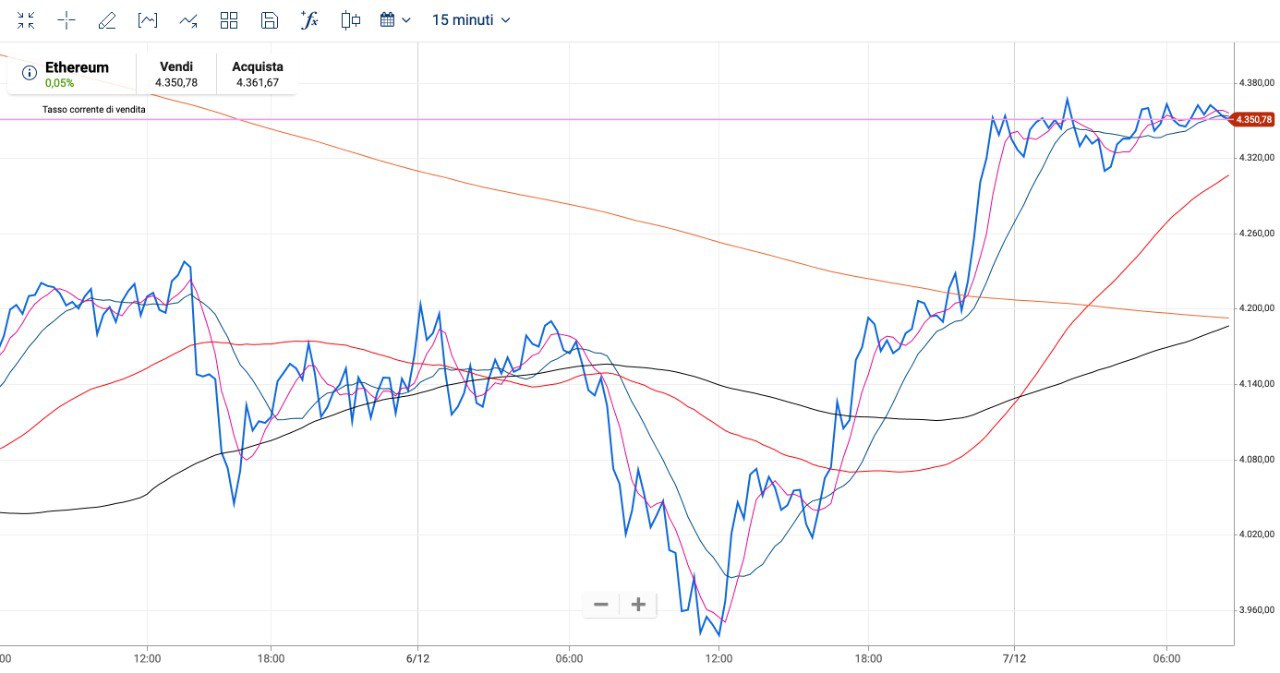Save the chart with the floppy disk icon
Screen dimensions: 1280x673
coord(269,20)
